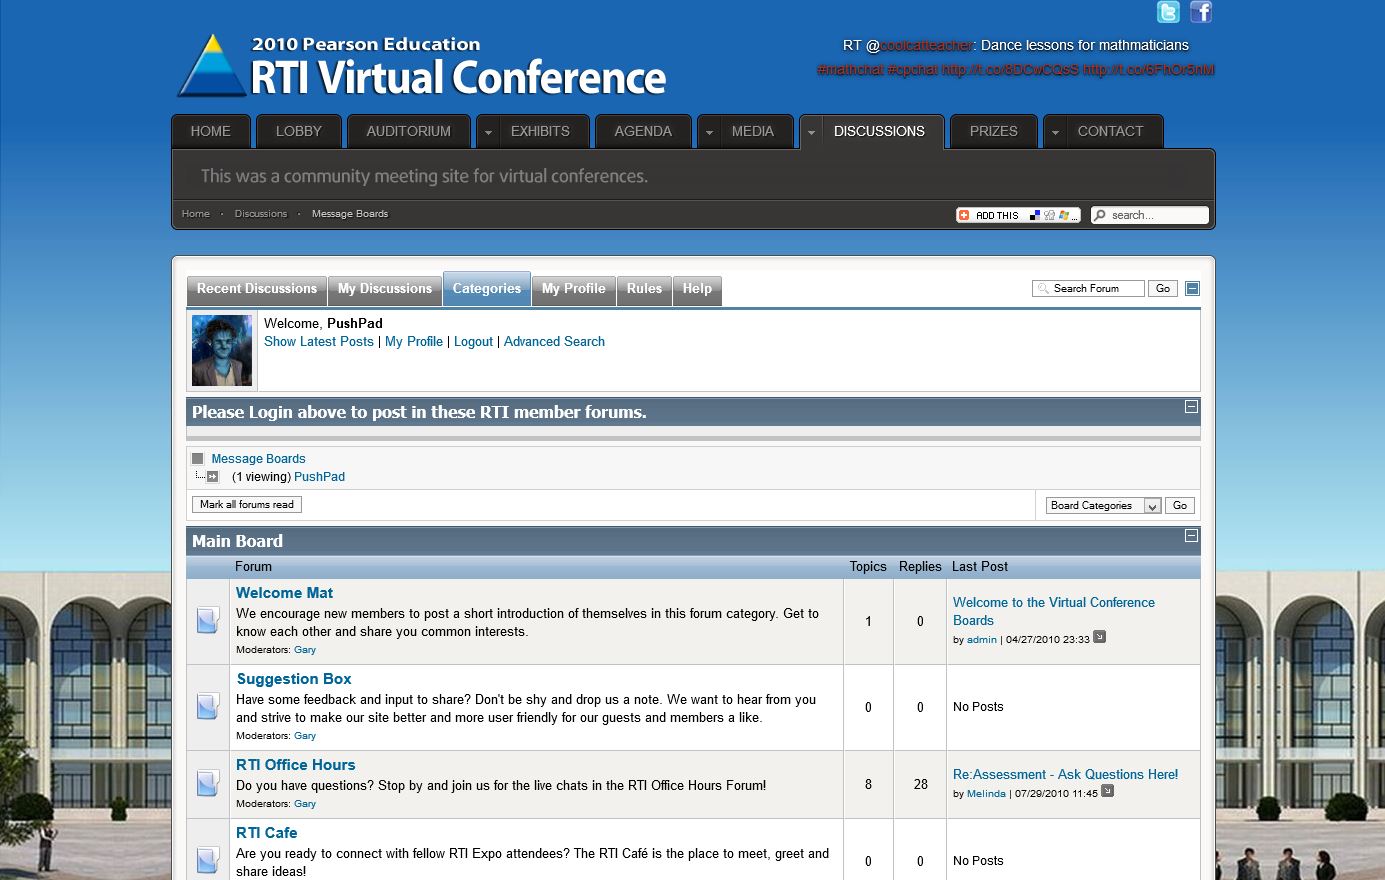Open the Auditorium navigation menu
Viewport: 1385px width, 880px height.
pos(408,132)
